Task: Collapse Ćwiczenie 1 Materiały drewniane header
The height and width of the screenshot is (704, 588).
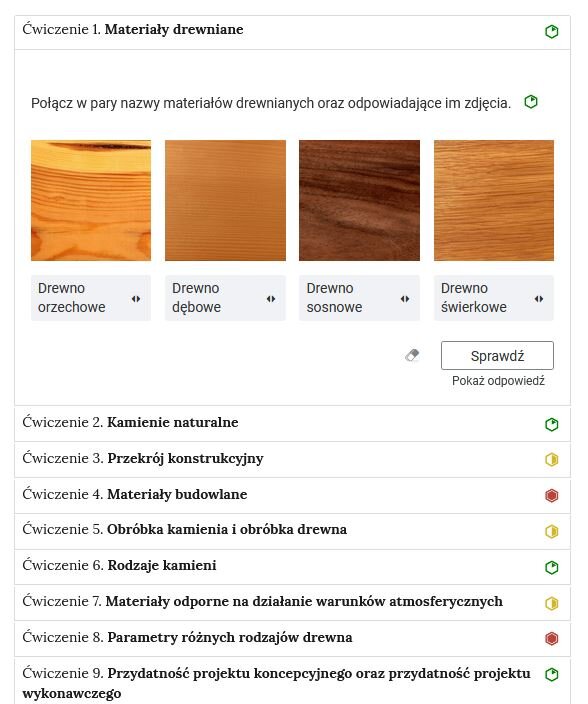Action: (x=292, y=32)
